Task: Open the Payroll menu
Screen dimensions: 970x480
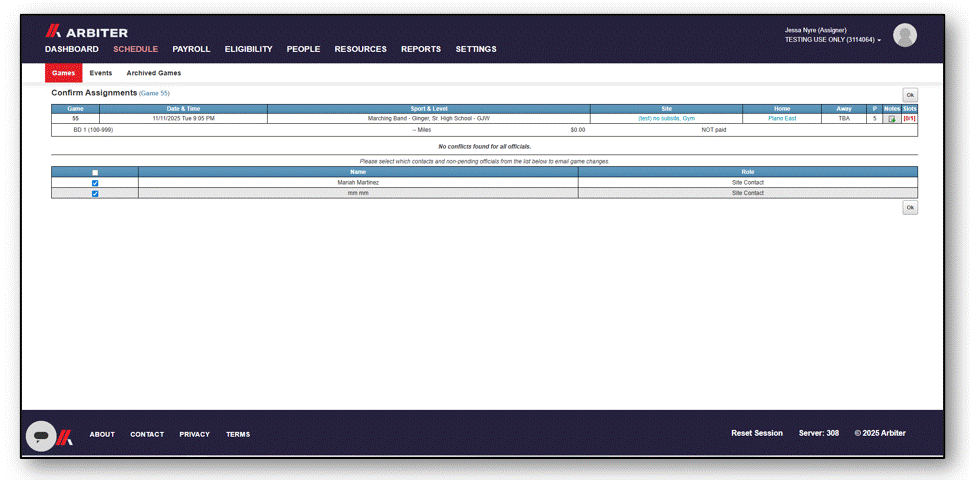Action: pos(191,49)
